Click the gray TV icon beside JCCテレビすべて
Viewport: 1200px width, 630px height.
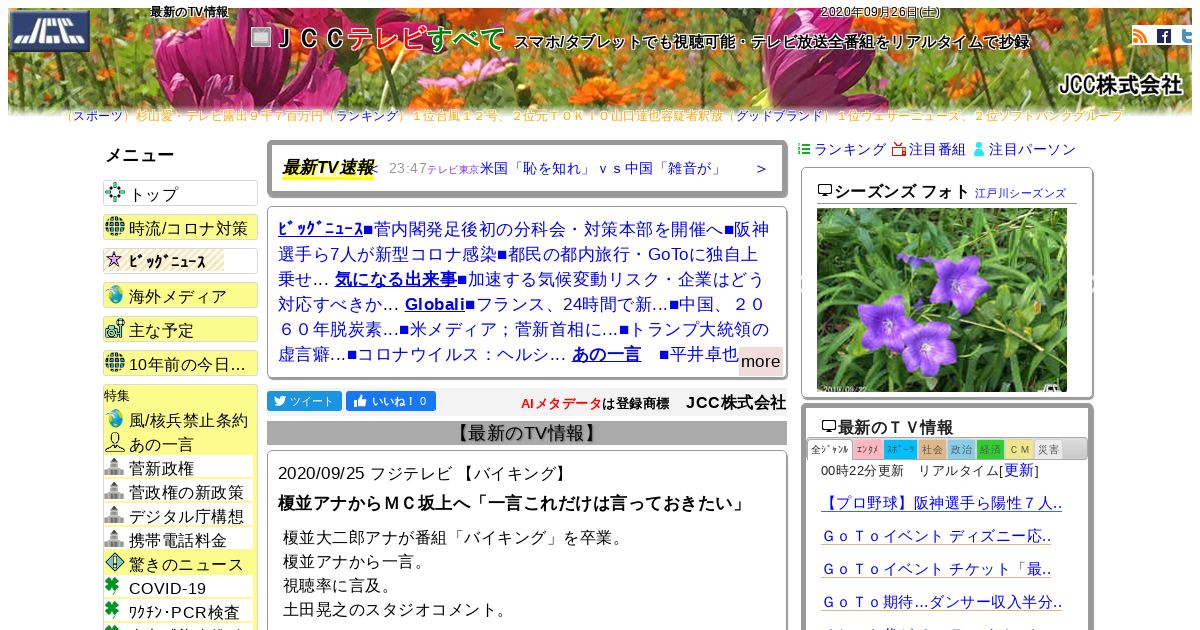point(261,37)
